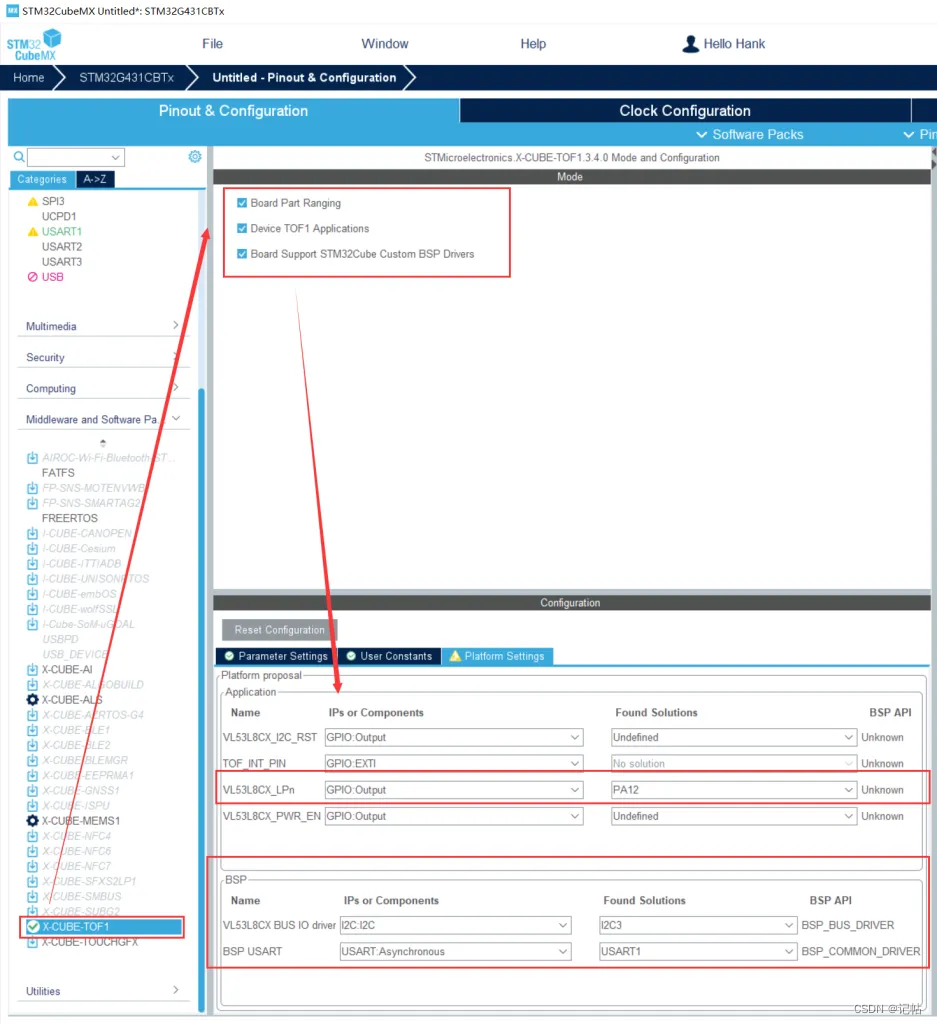Viewport: 937px width, 1024px height.
Task: Click the gear icon beside X-CUBE-MEMS1
Action: pos(32,820)
